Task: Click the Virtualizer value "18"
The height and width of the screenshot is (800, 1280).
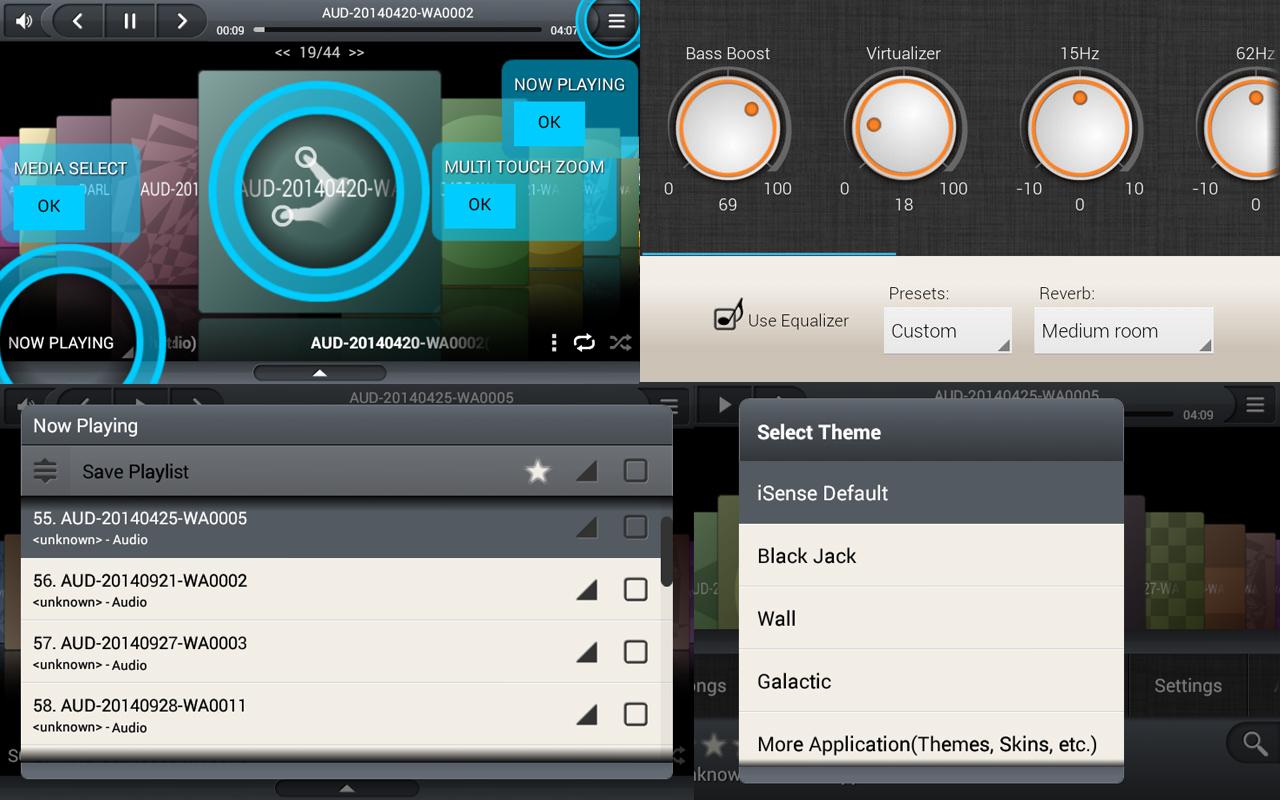Action: click(904, 205)
